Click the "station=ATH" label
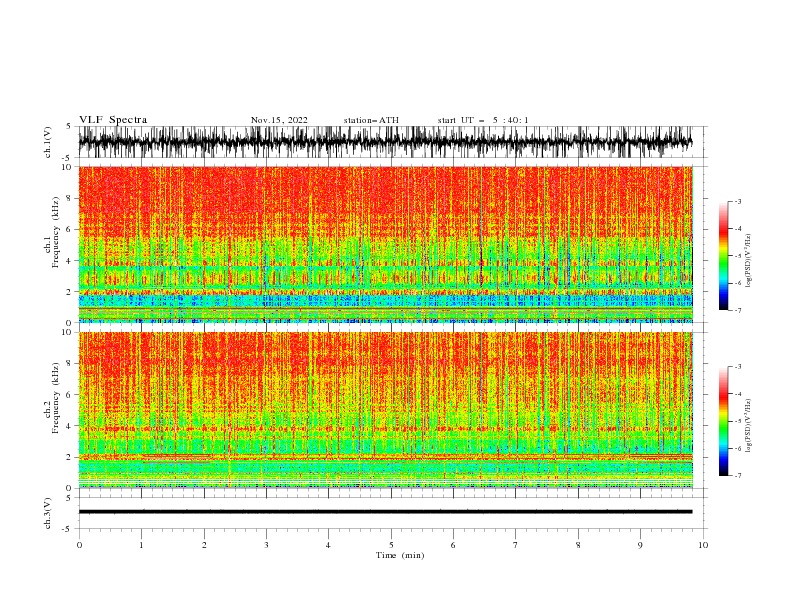The height and width of the screenshot is (612, 792). point(371,120)
